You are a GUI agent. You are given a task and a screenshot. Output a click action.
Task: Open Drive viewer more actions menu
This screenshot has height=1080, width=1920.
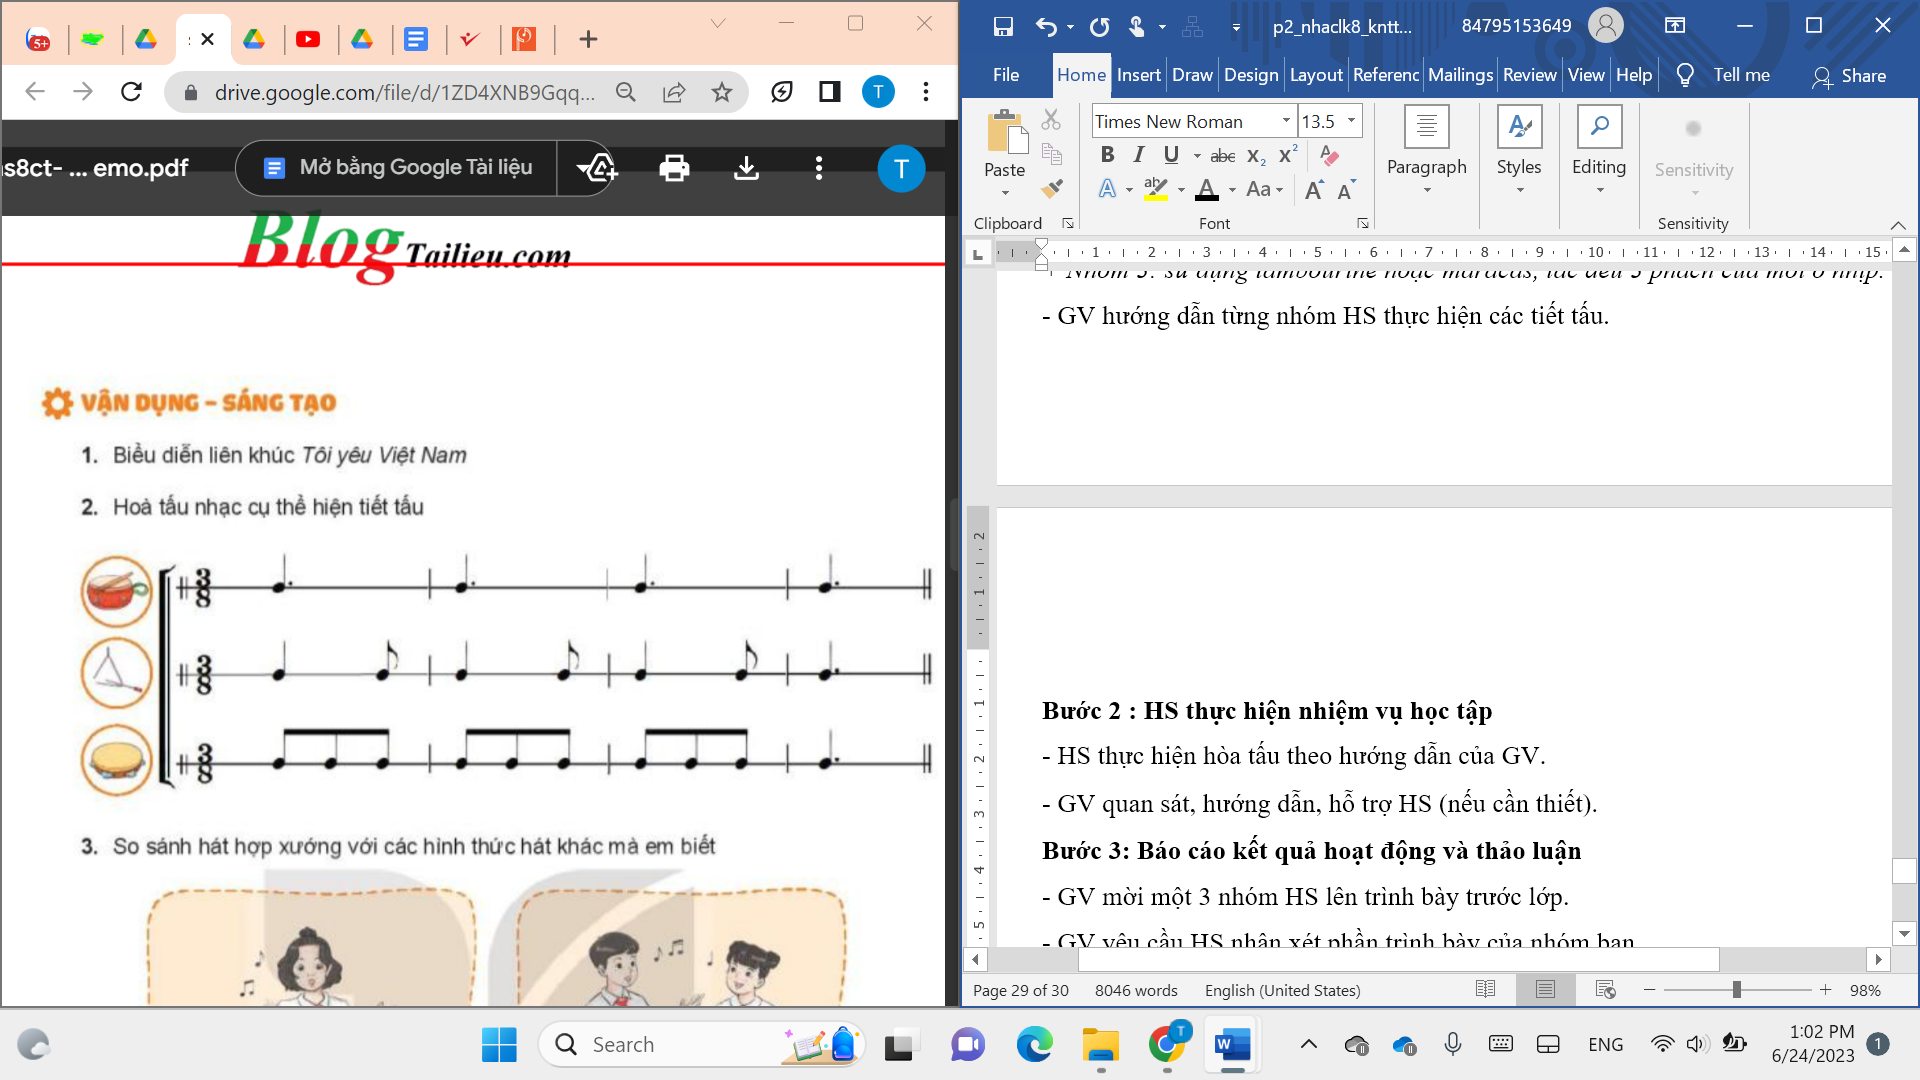point(819,168)
